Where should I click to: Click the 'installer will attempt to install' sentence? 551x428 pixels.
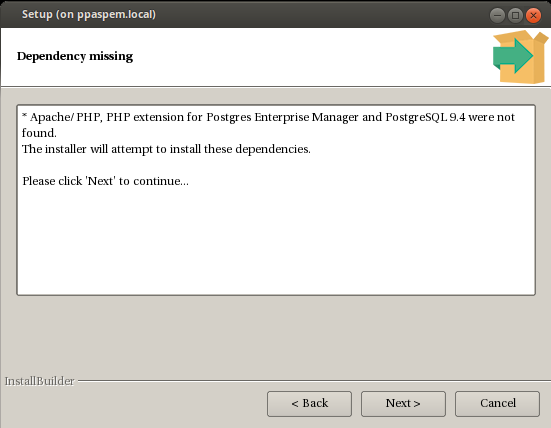point(166,149)
